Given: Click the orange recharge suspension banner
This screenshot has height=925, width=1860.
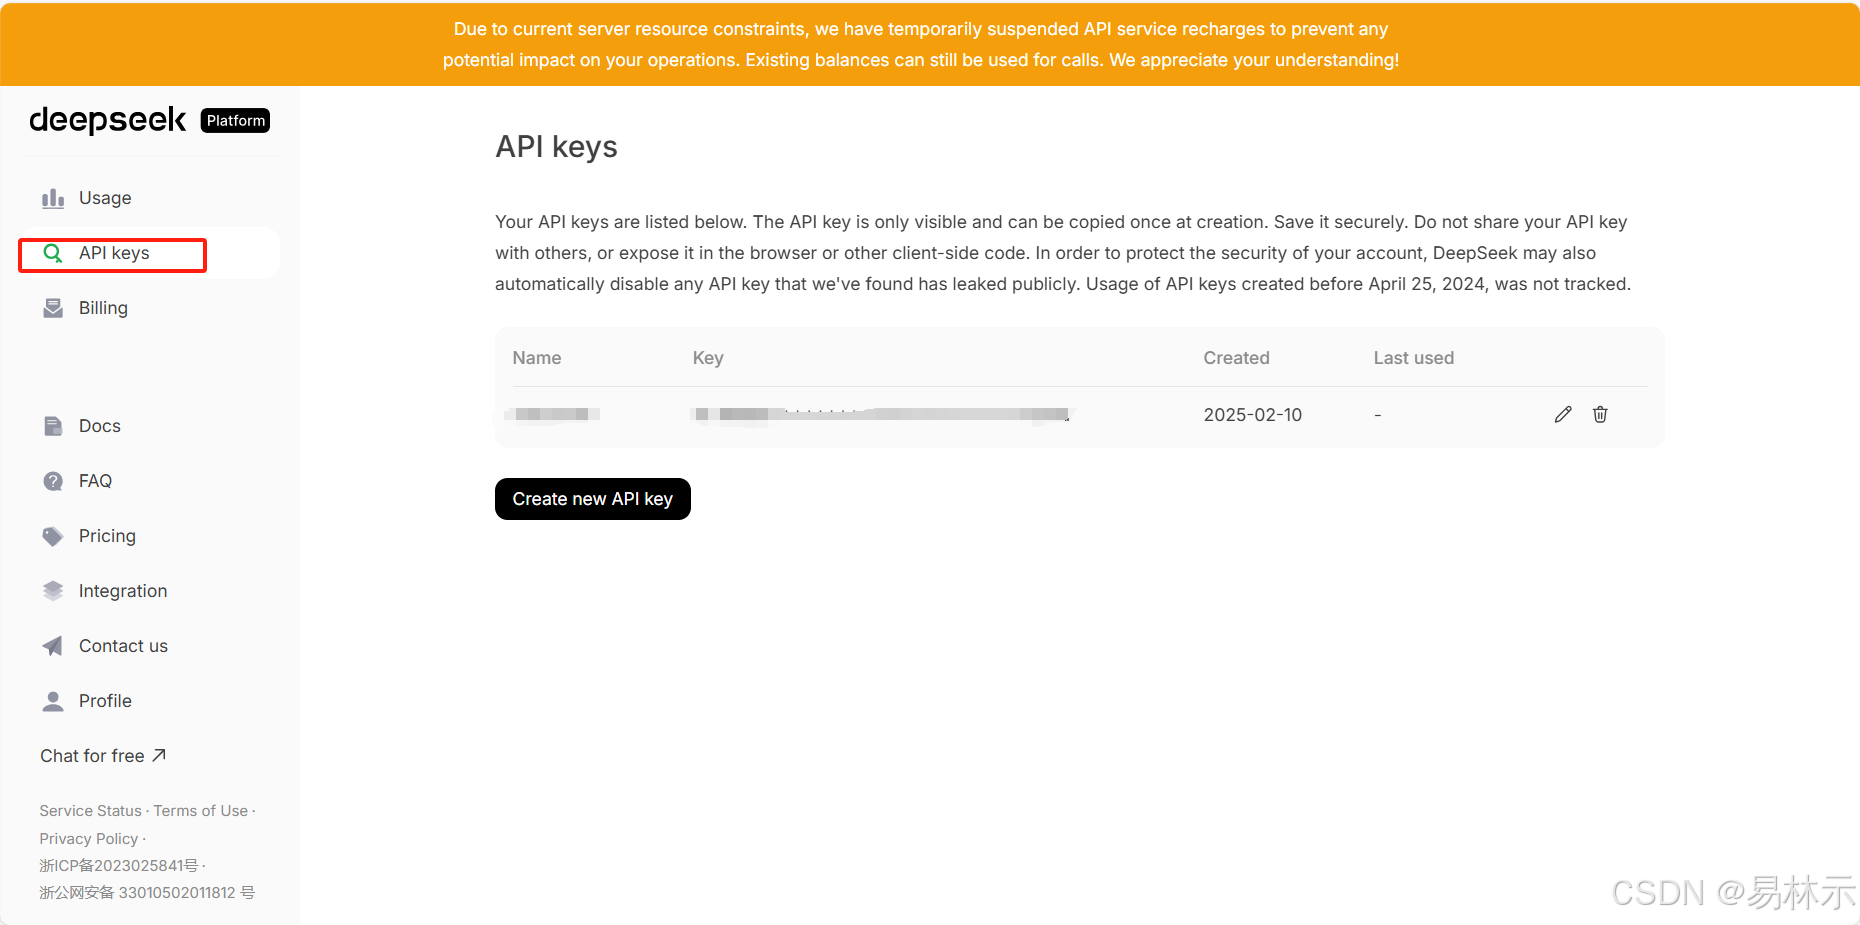Looking at the screenshot, I should 930,44.
